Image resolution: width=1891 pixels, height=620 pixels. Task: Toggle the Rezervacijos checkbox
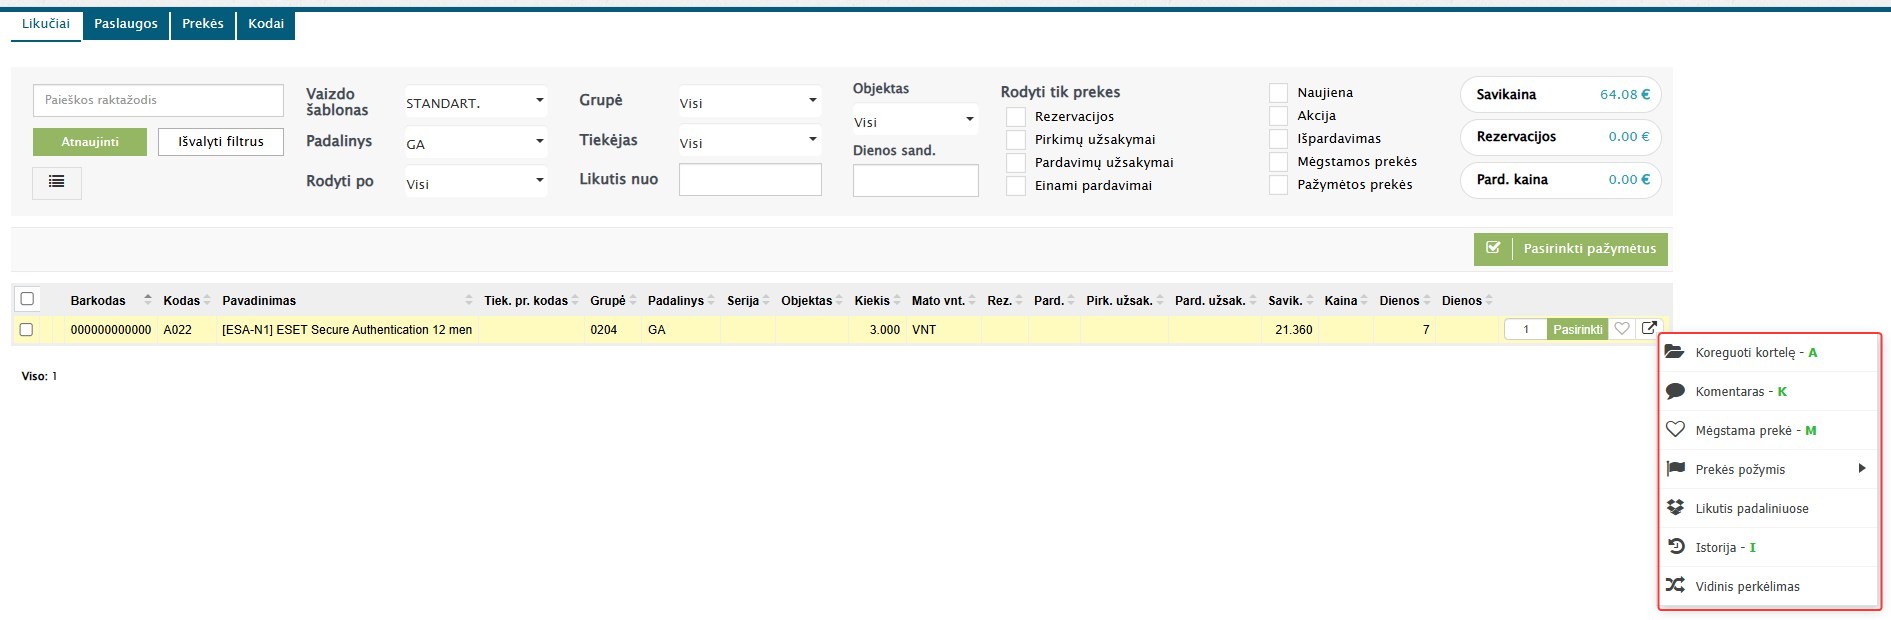pos(1016,117)
